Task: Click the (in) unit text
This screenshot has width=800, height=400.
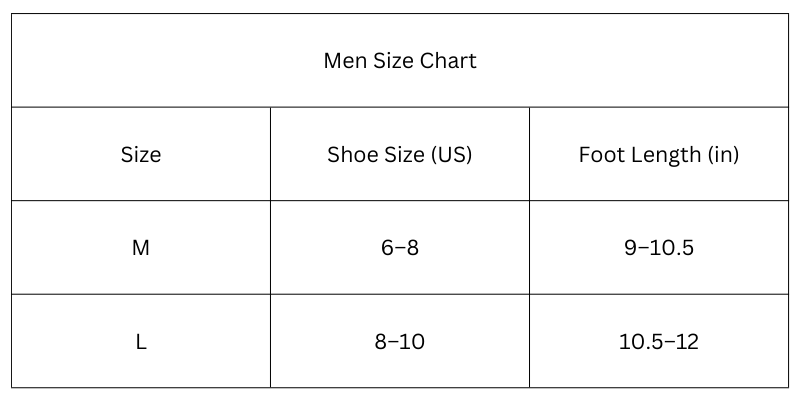Action: 723,155
